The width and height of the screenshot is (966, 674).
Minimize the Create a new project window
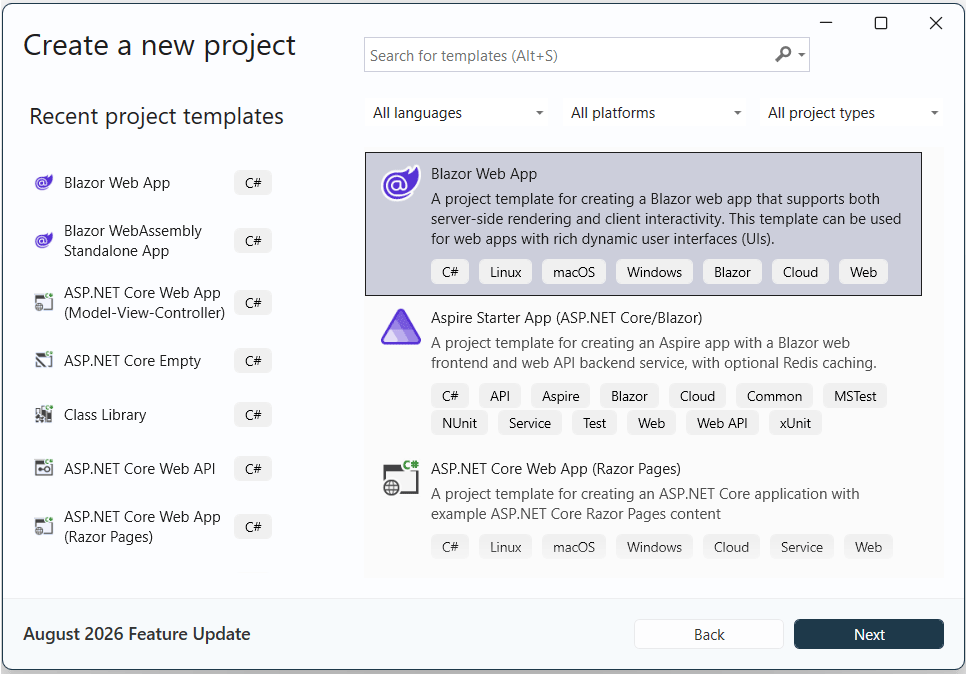[826, 23]
